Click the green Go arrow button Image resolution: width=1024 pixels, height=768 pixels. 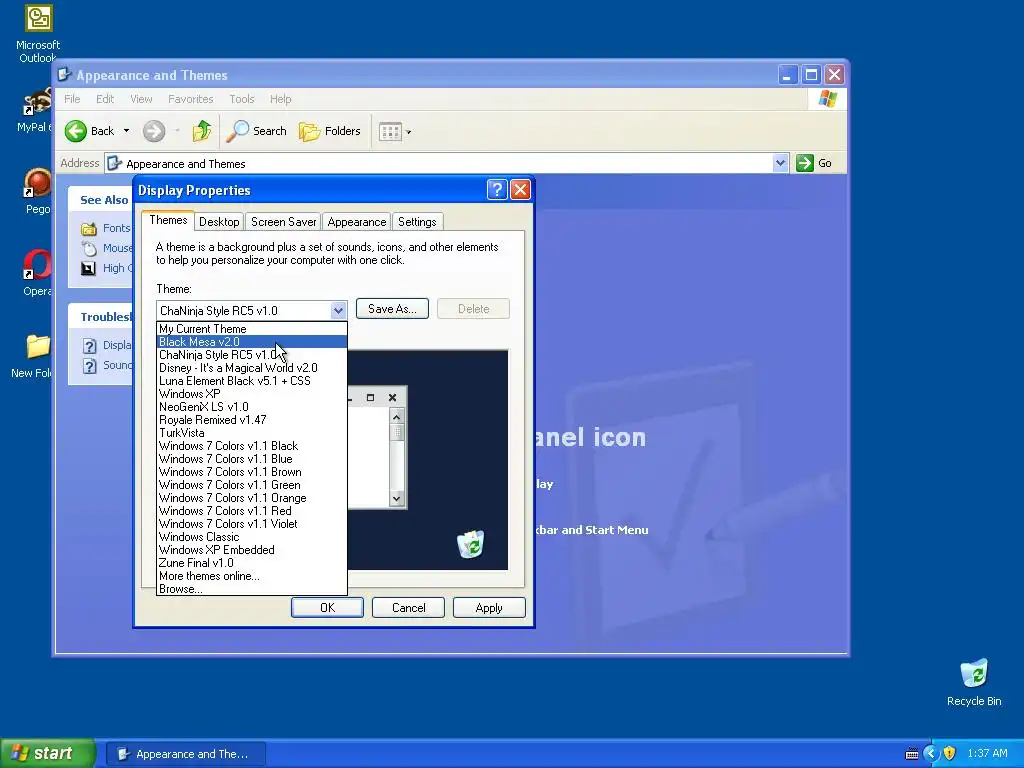(805, 163)
